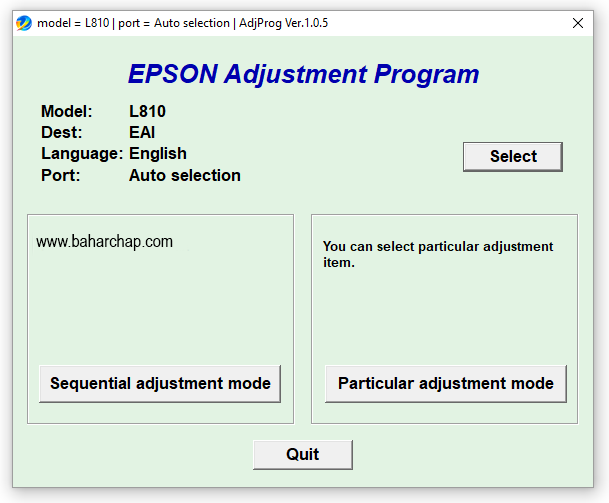Click the EAI destination value
609x503 pixels.
point(142,132)
